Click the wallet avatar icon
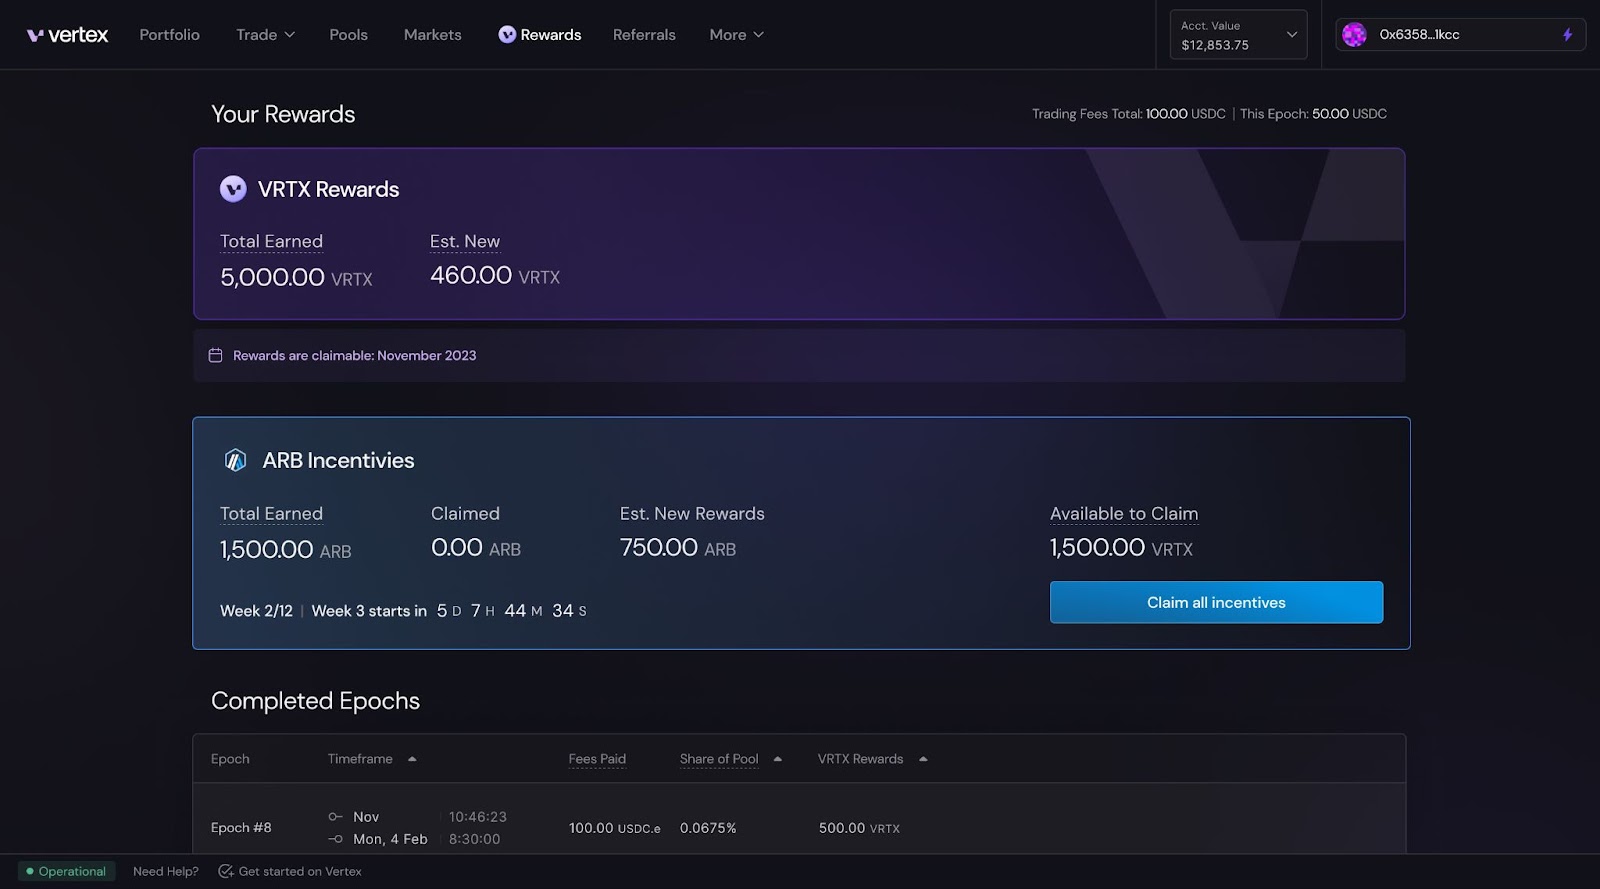The width and height of the screenshot is (1600, 889). click(x=1354, y=35)
